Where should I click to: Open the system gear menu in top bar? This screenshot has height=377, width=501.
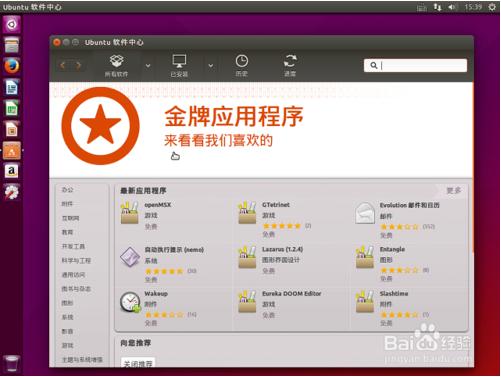[492, 7]
